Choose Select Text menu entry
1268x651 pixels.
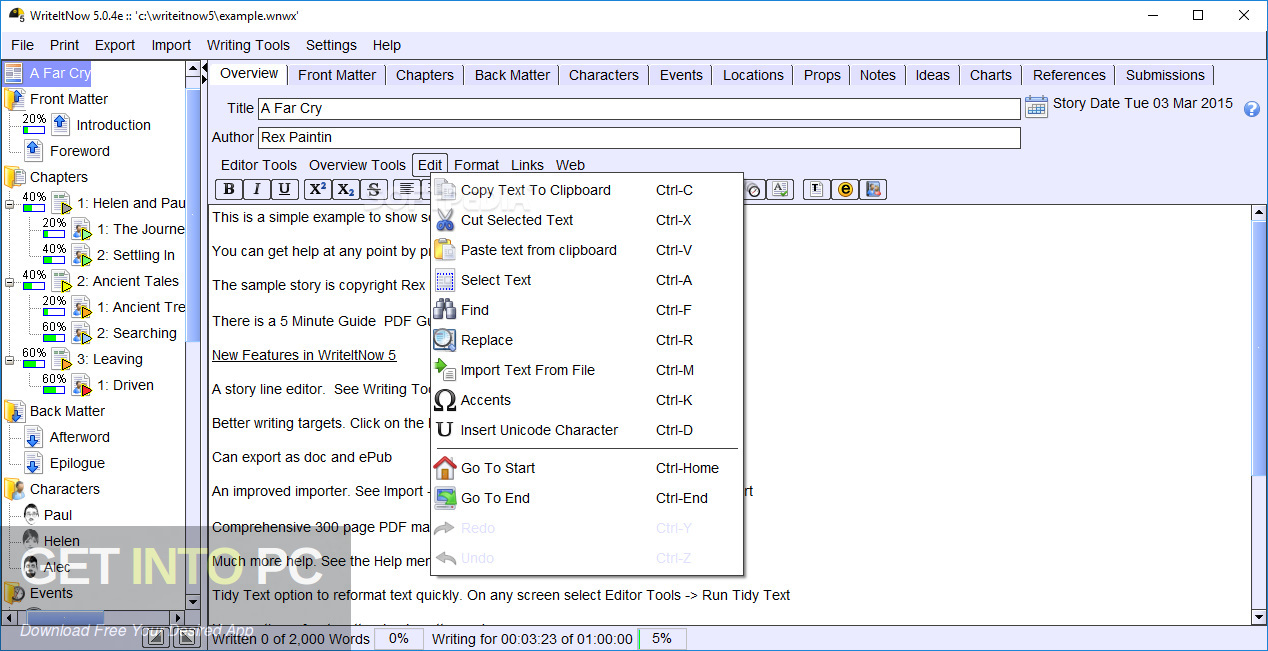tap(587, 280)
